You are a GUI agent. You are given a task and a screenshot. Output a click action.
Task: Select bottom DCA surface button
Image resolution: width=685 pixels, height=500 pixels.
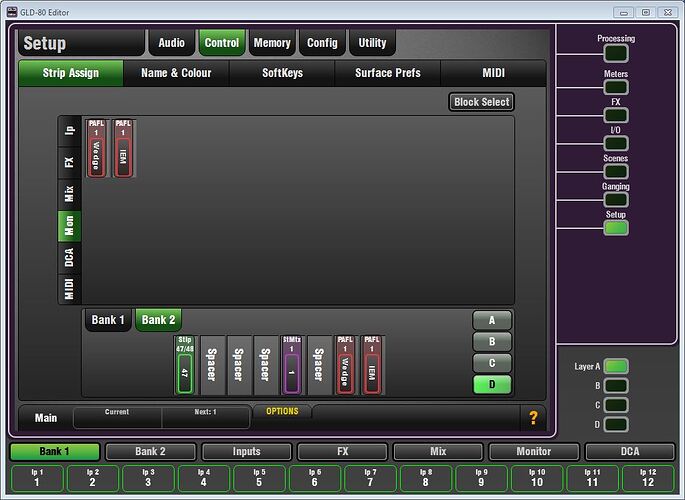(x=630, y=452)
